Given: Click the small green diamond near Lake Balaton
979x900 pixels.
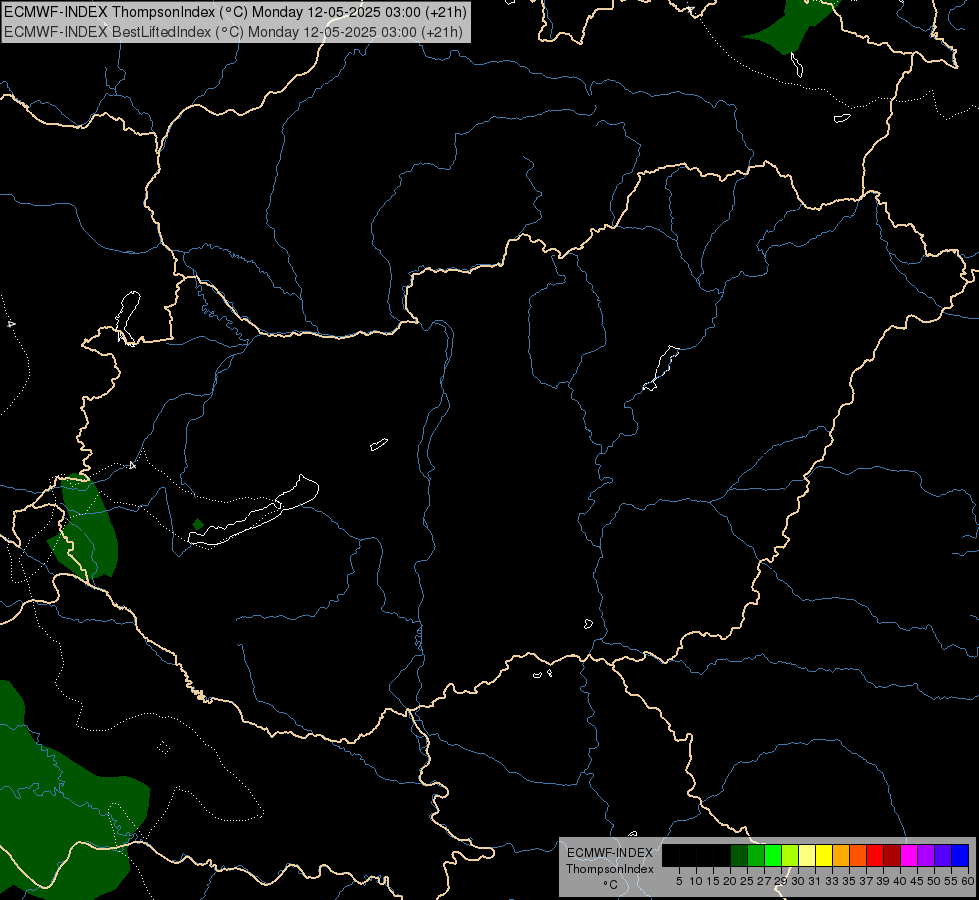Looking at the screenshot, I should 198,524.
